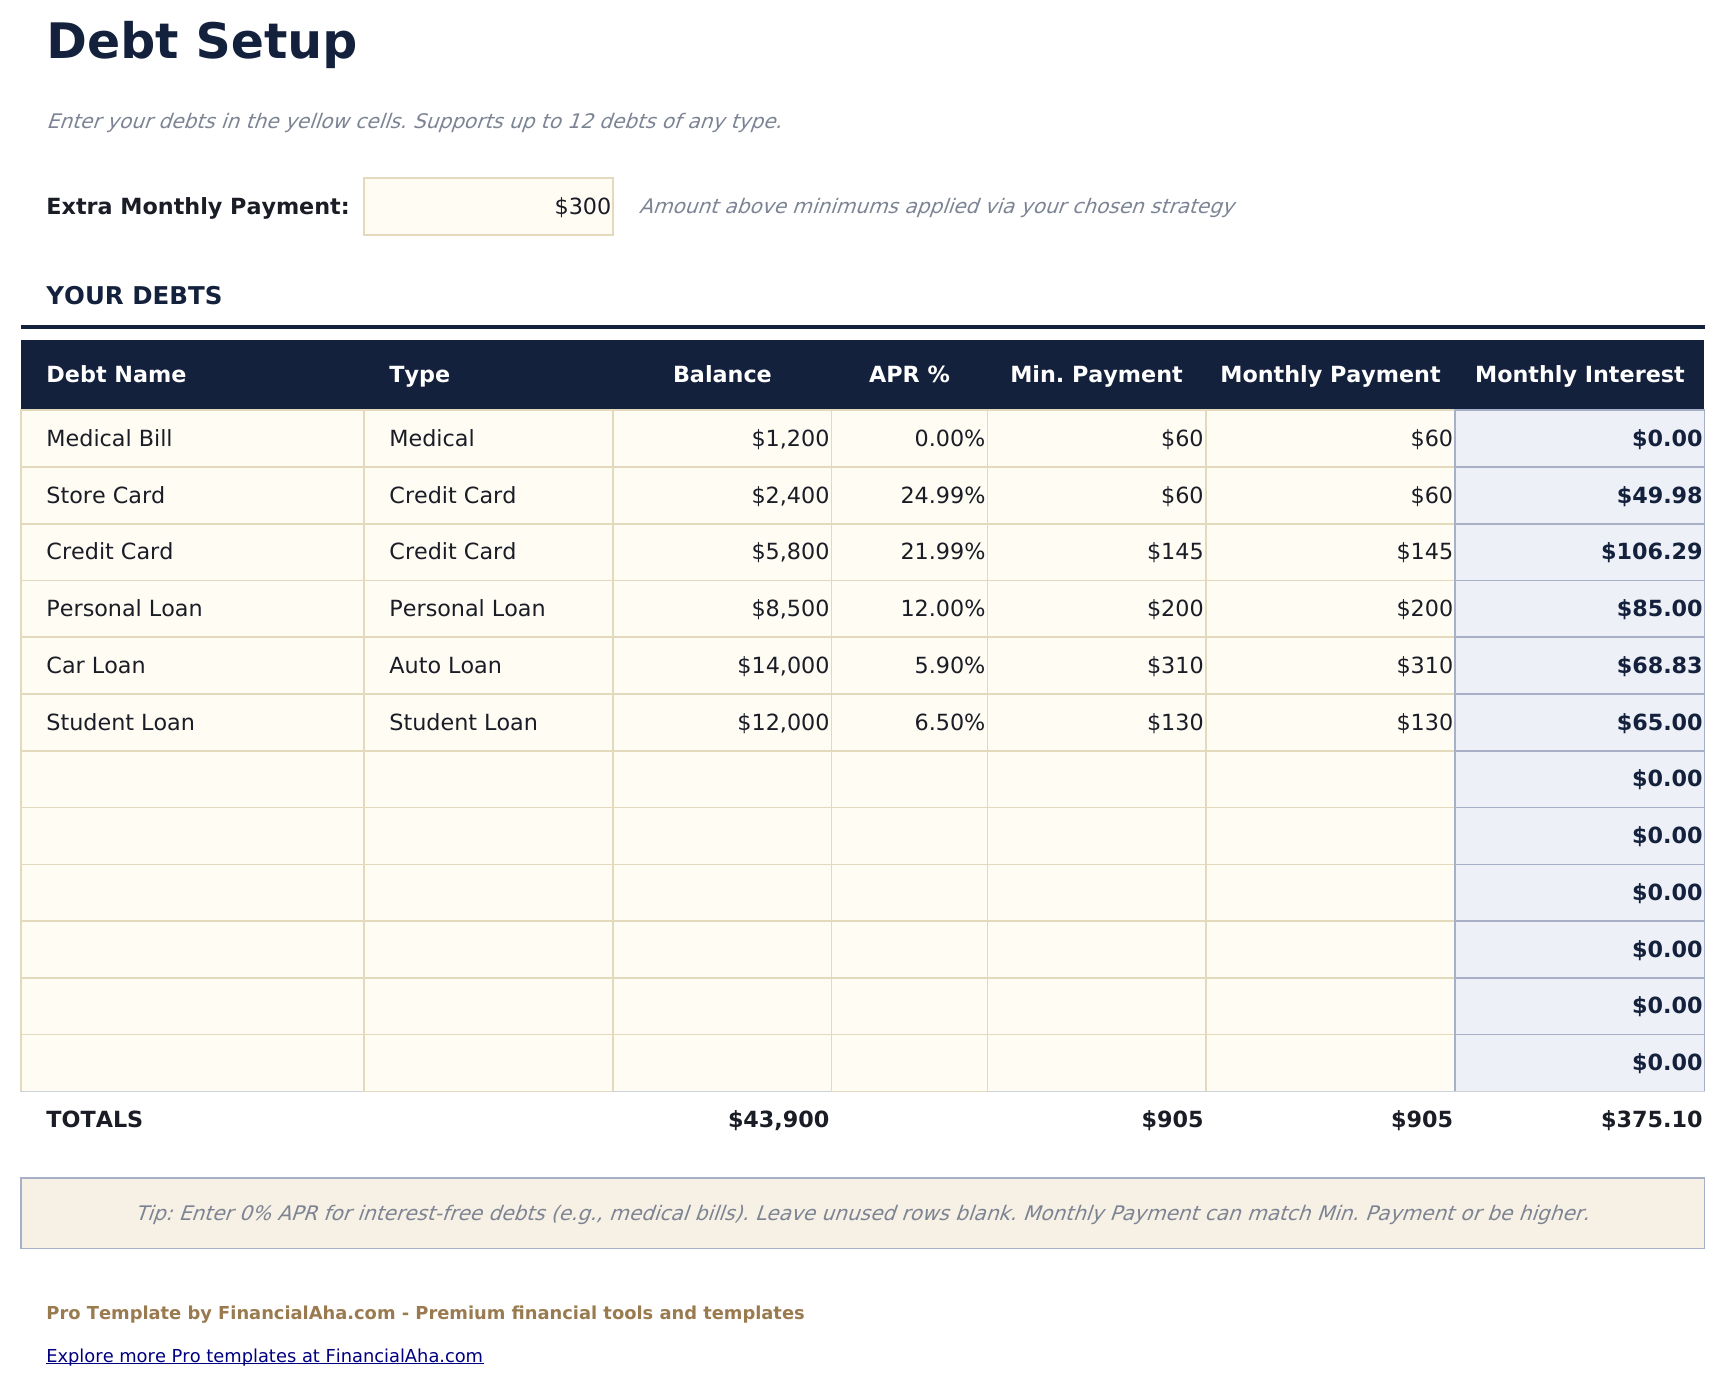The height and width of the screenshot is (1386, 1725).
Task: Select the Car Loan balance cell
Action: tap(723, 665)
